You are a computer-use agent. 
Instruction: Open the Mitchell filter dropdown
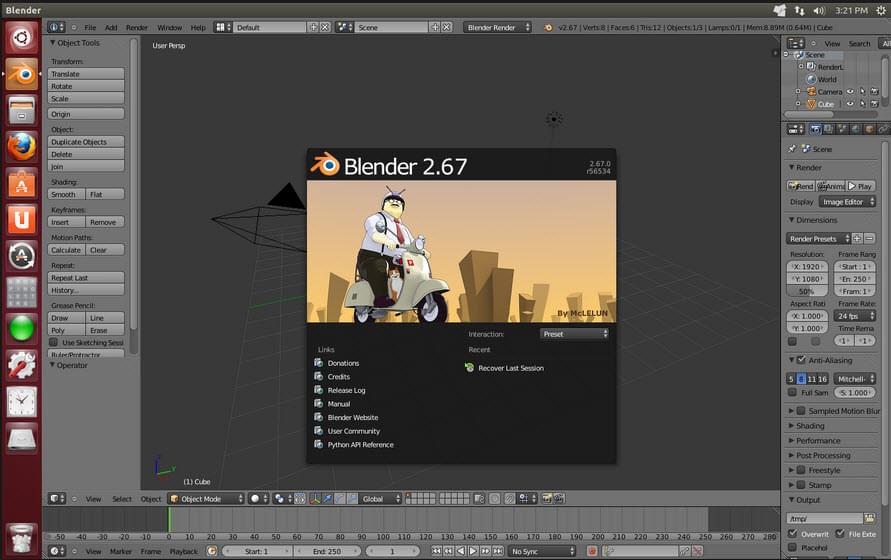coord(855,379)
